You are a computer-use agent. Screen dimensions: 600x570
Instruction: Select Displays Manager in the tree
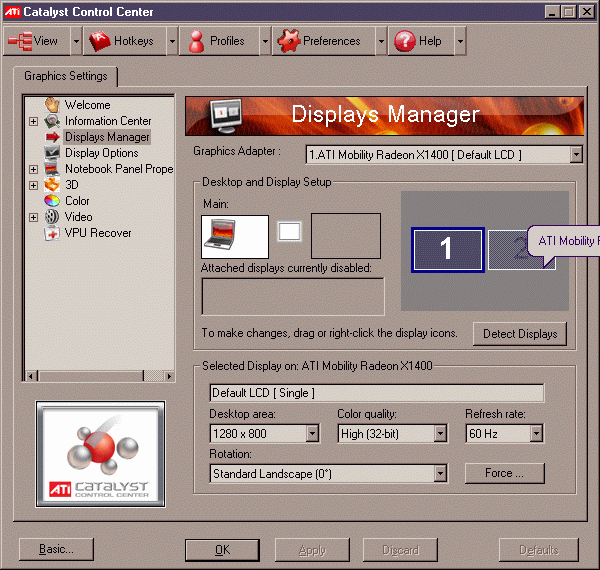[x=107, y=137]
